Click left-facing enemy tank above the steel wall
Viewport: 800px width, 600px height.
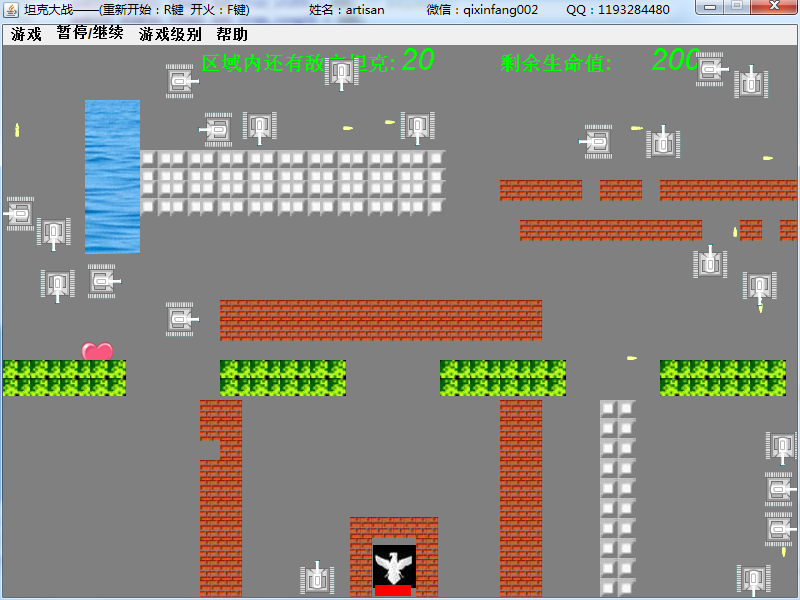click(x=216, y=130)
